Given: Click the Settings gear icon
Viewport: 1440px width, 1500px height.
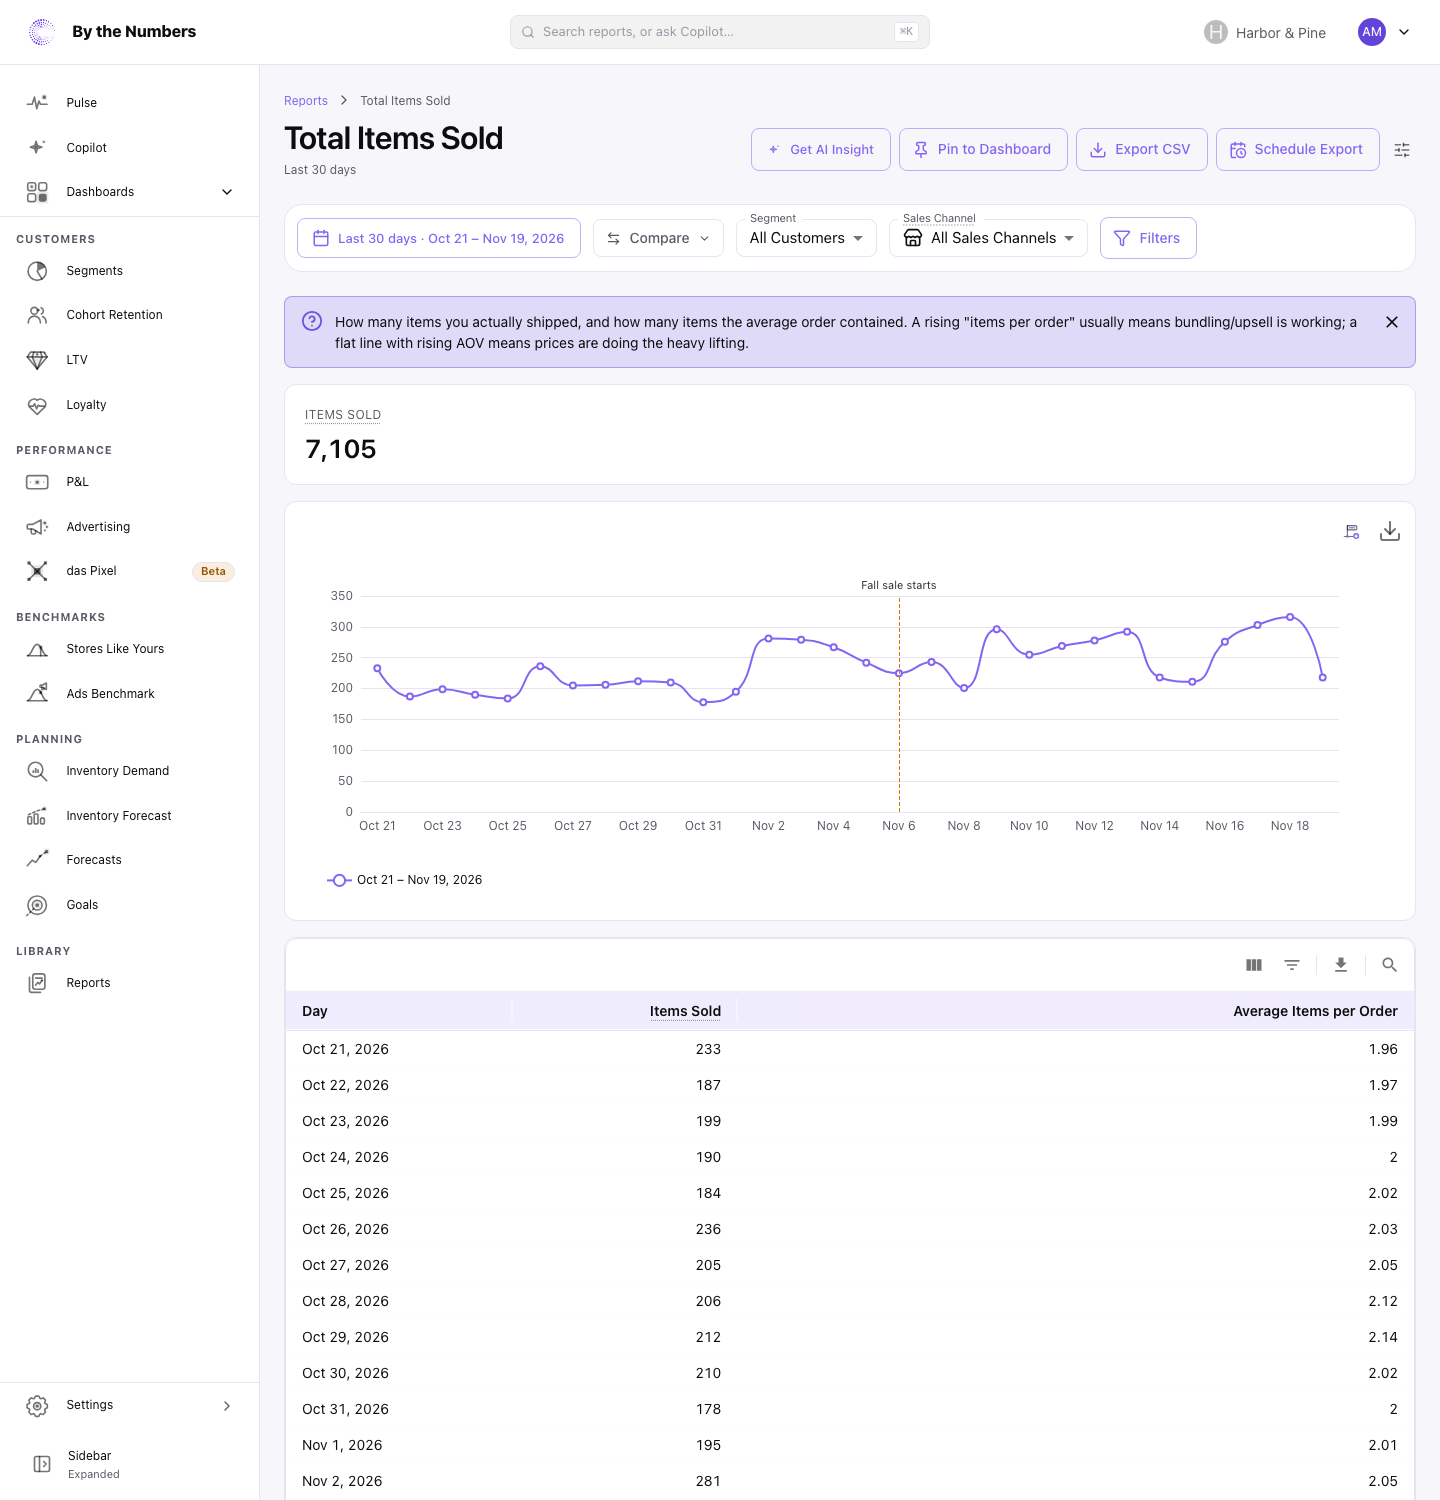Looking at the screenshot, I should [x=37, y=1406].
